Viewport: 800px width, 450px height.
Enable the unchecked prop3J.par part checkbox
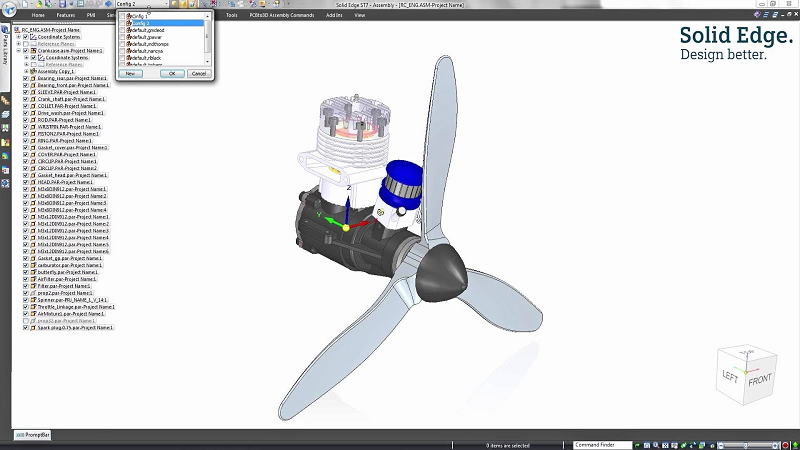pos(26,320)
